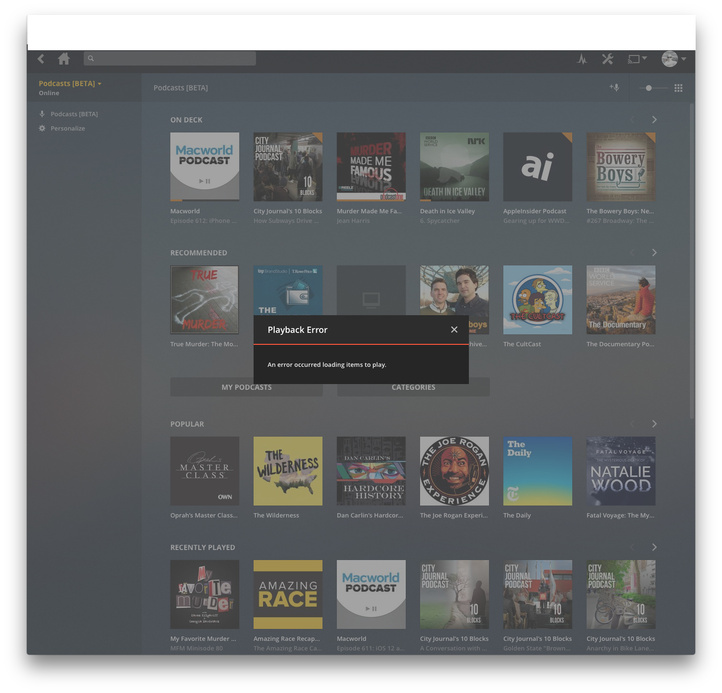Click the add podcast microphone icon
Image resolution: width=722 pixels, height=693 pixels.
click(614, 87)
